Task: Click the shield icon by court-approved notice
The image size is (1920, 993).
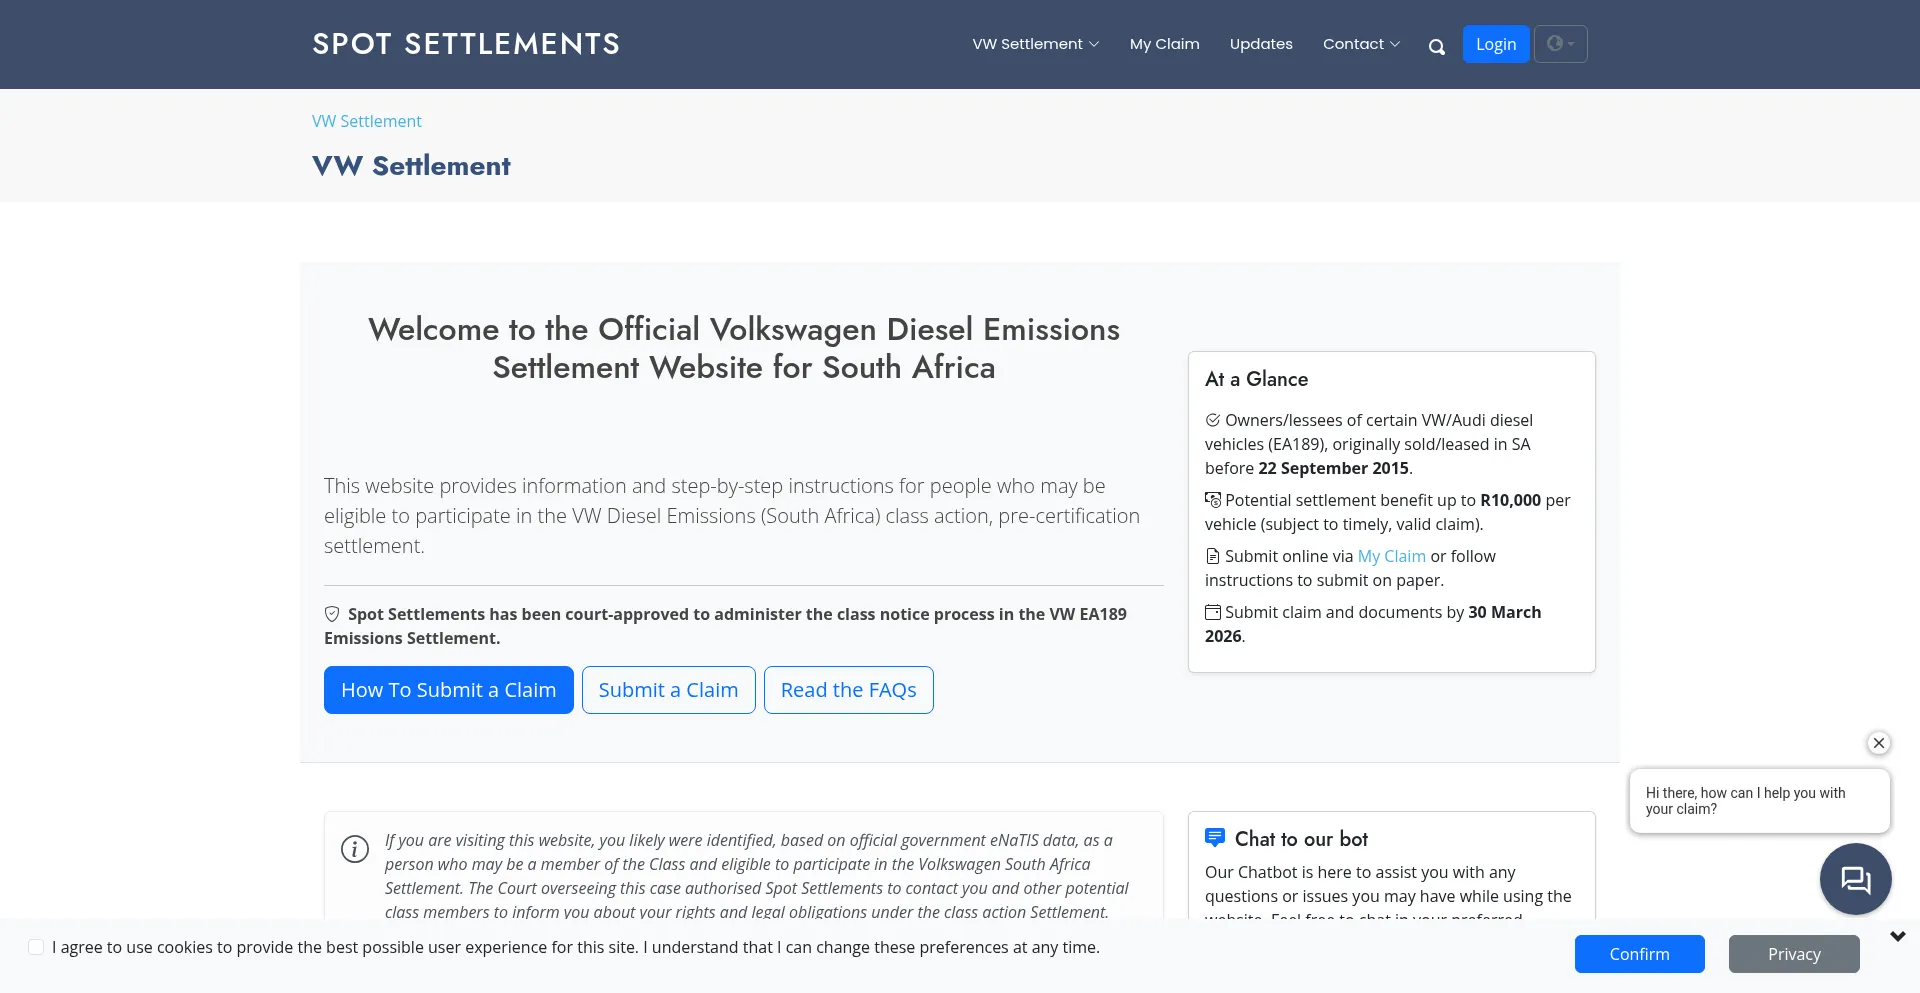Action: [x=332, y=614]
